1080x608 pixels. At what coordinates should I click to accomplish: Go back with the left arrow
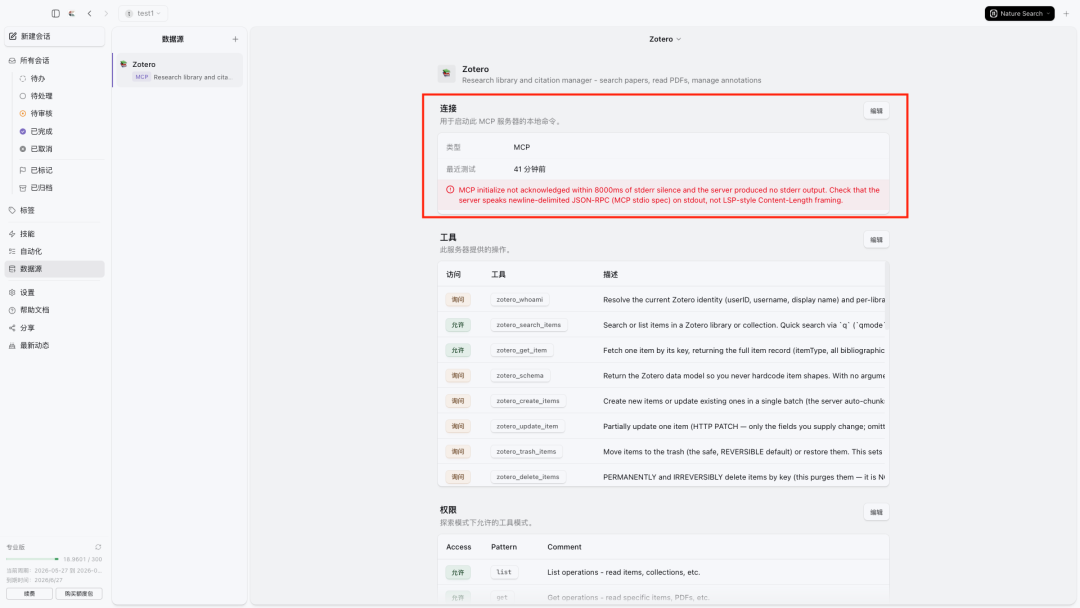point(90,13)
